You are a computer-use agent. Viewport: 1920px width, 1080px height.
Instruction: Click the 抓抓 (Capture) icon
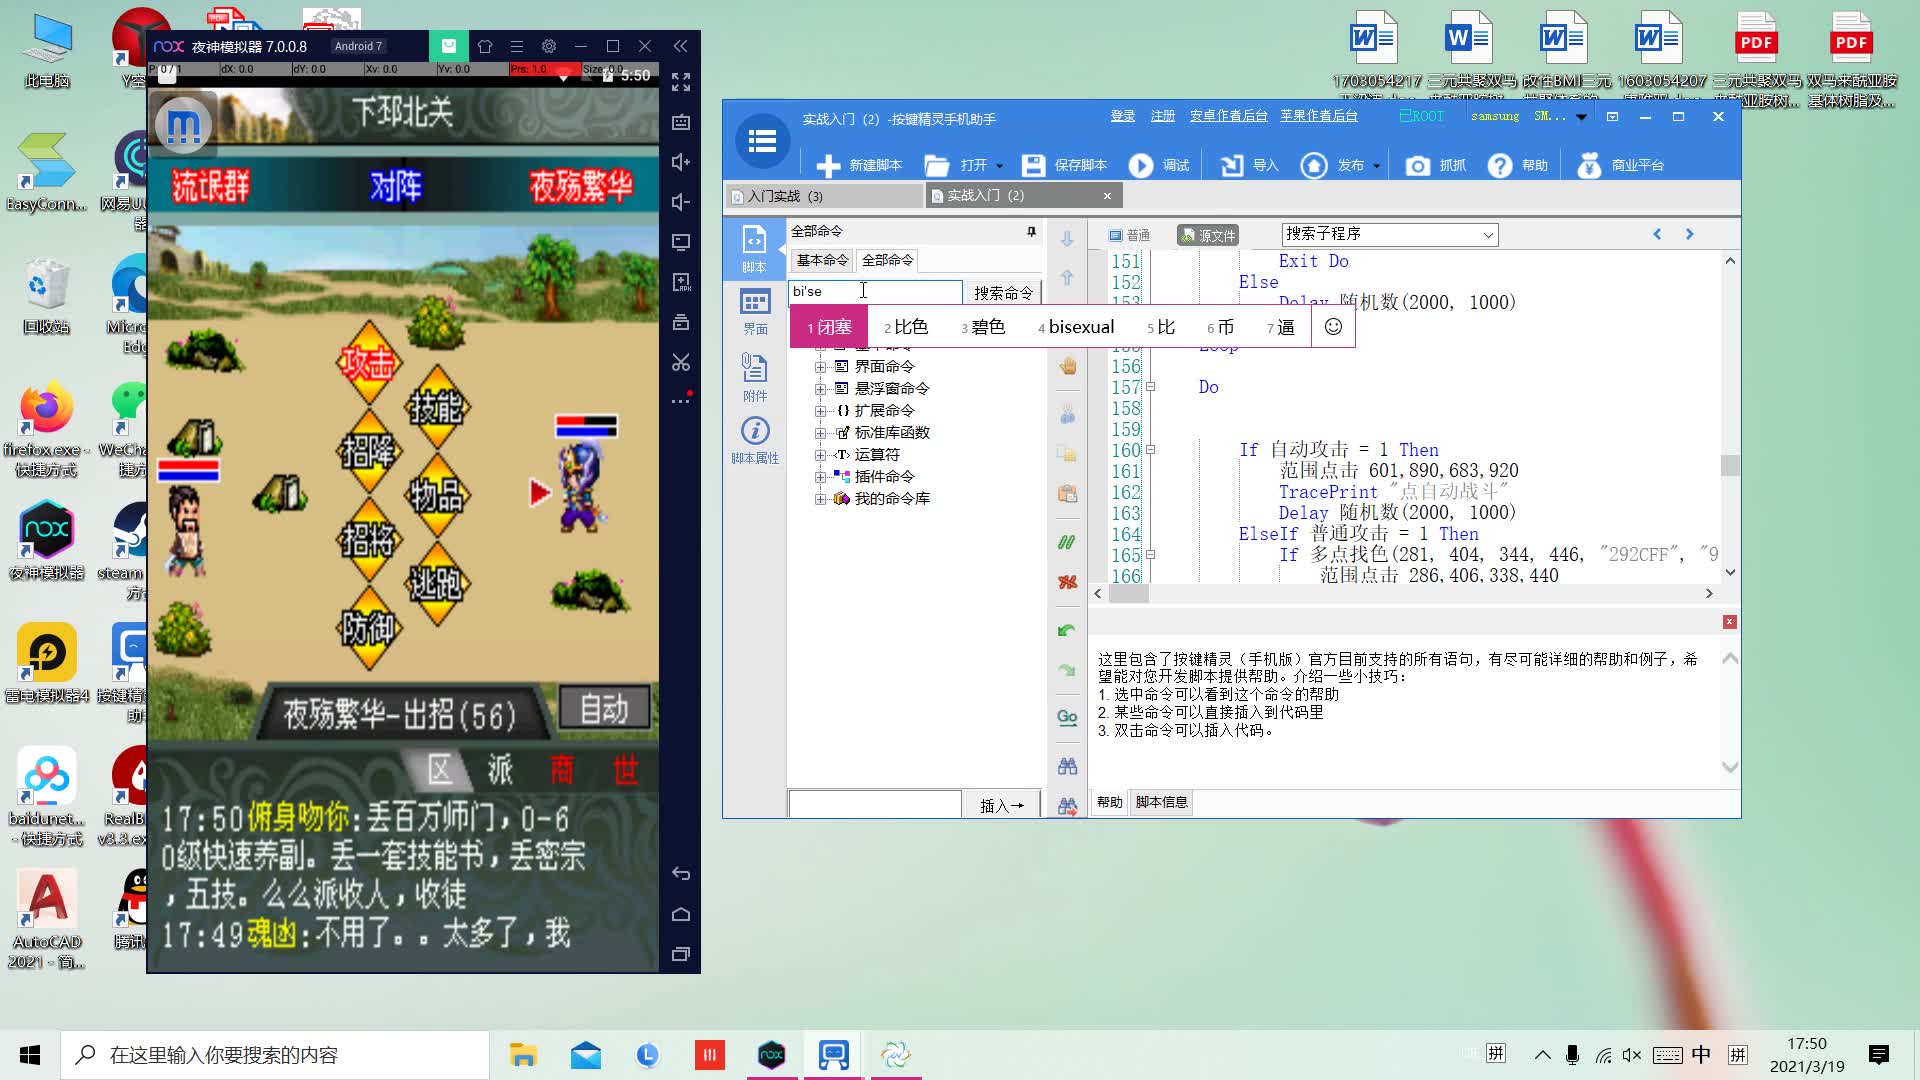click(x=1418, y=164)
